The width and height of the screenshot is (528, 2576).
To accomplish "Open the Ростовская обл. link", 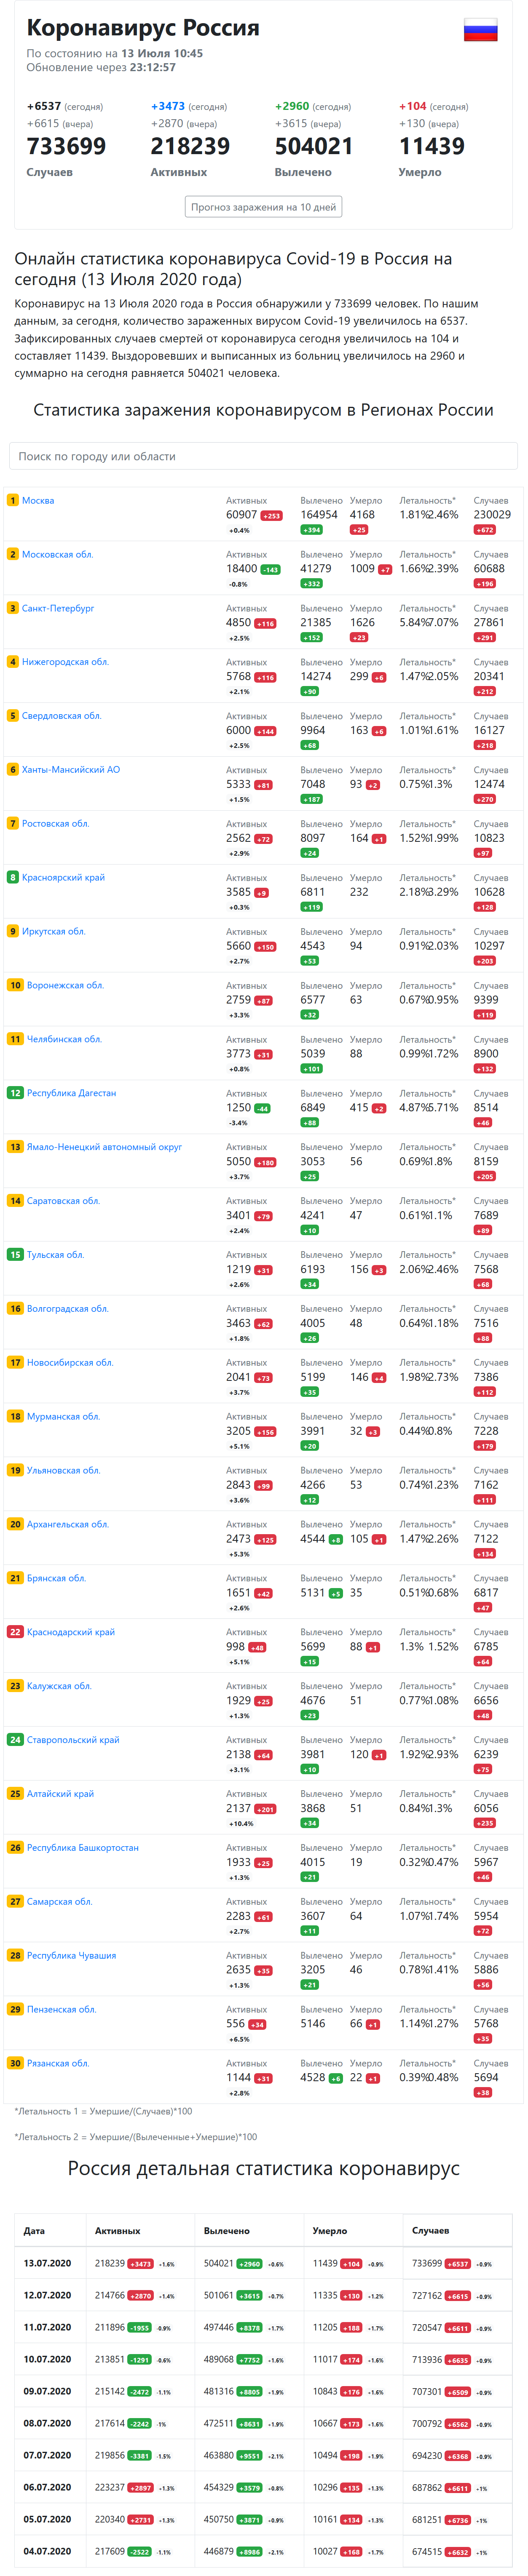I will click(55, 824).
